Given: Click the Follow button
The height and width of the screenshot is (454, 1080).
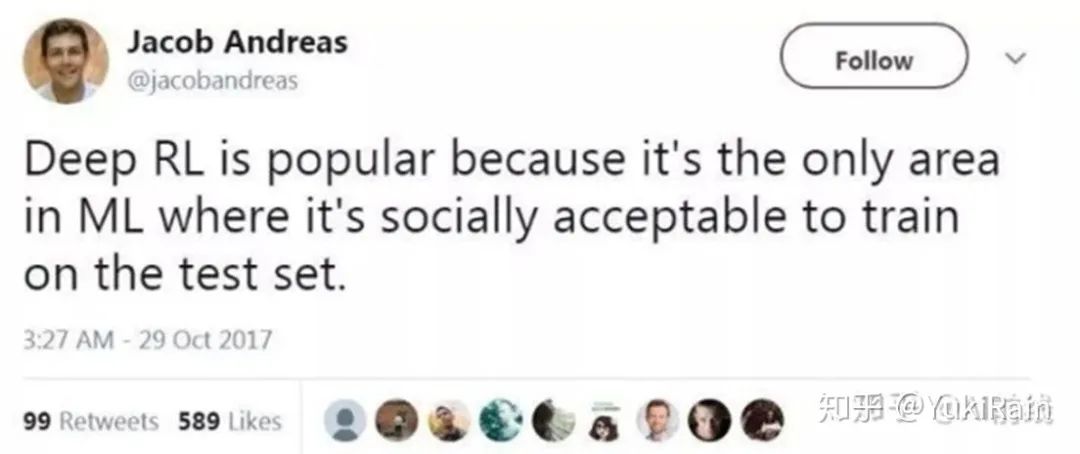Looking at the screenshot, I should coord(874,61).
